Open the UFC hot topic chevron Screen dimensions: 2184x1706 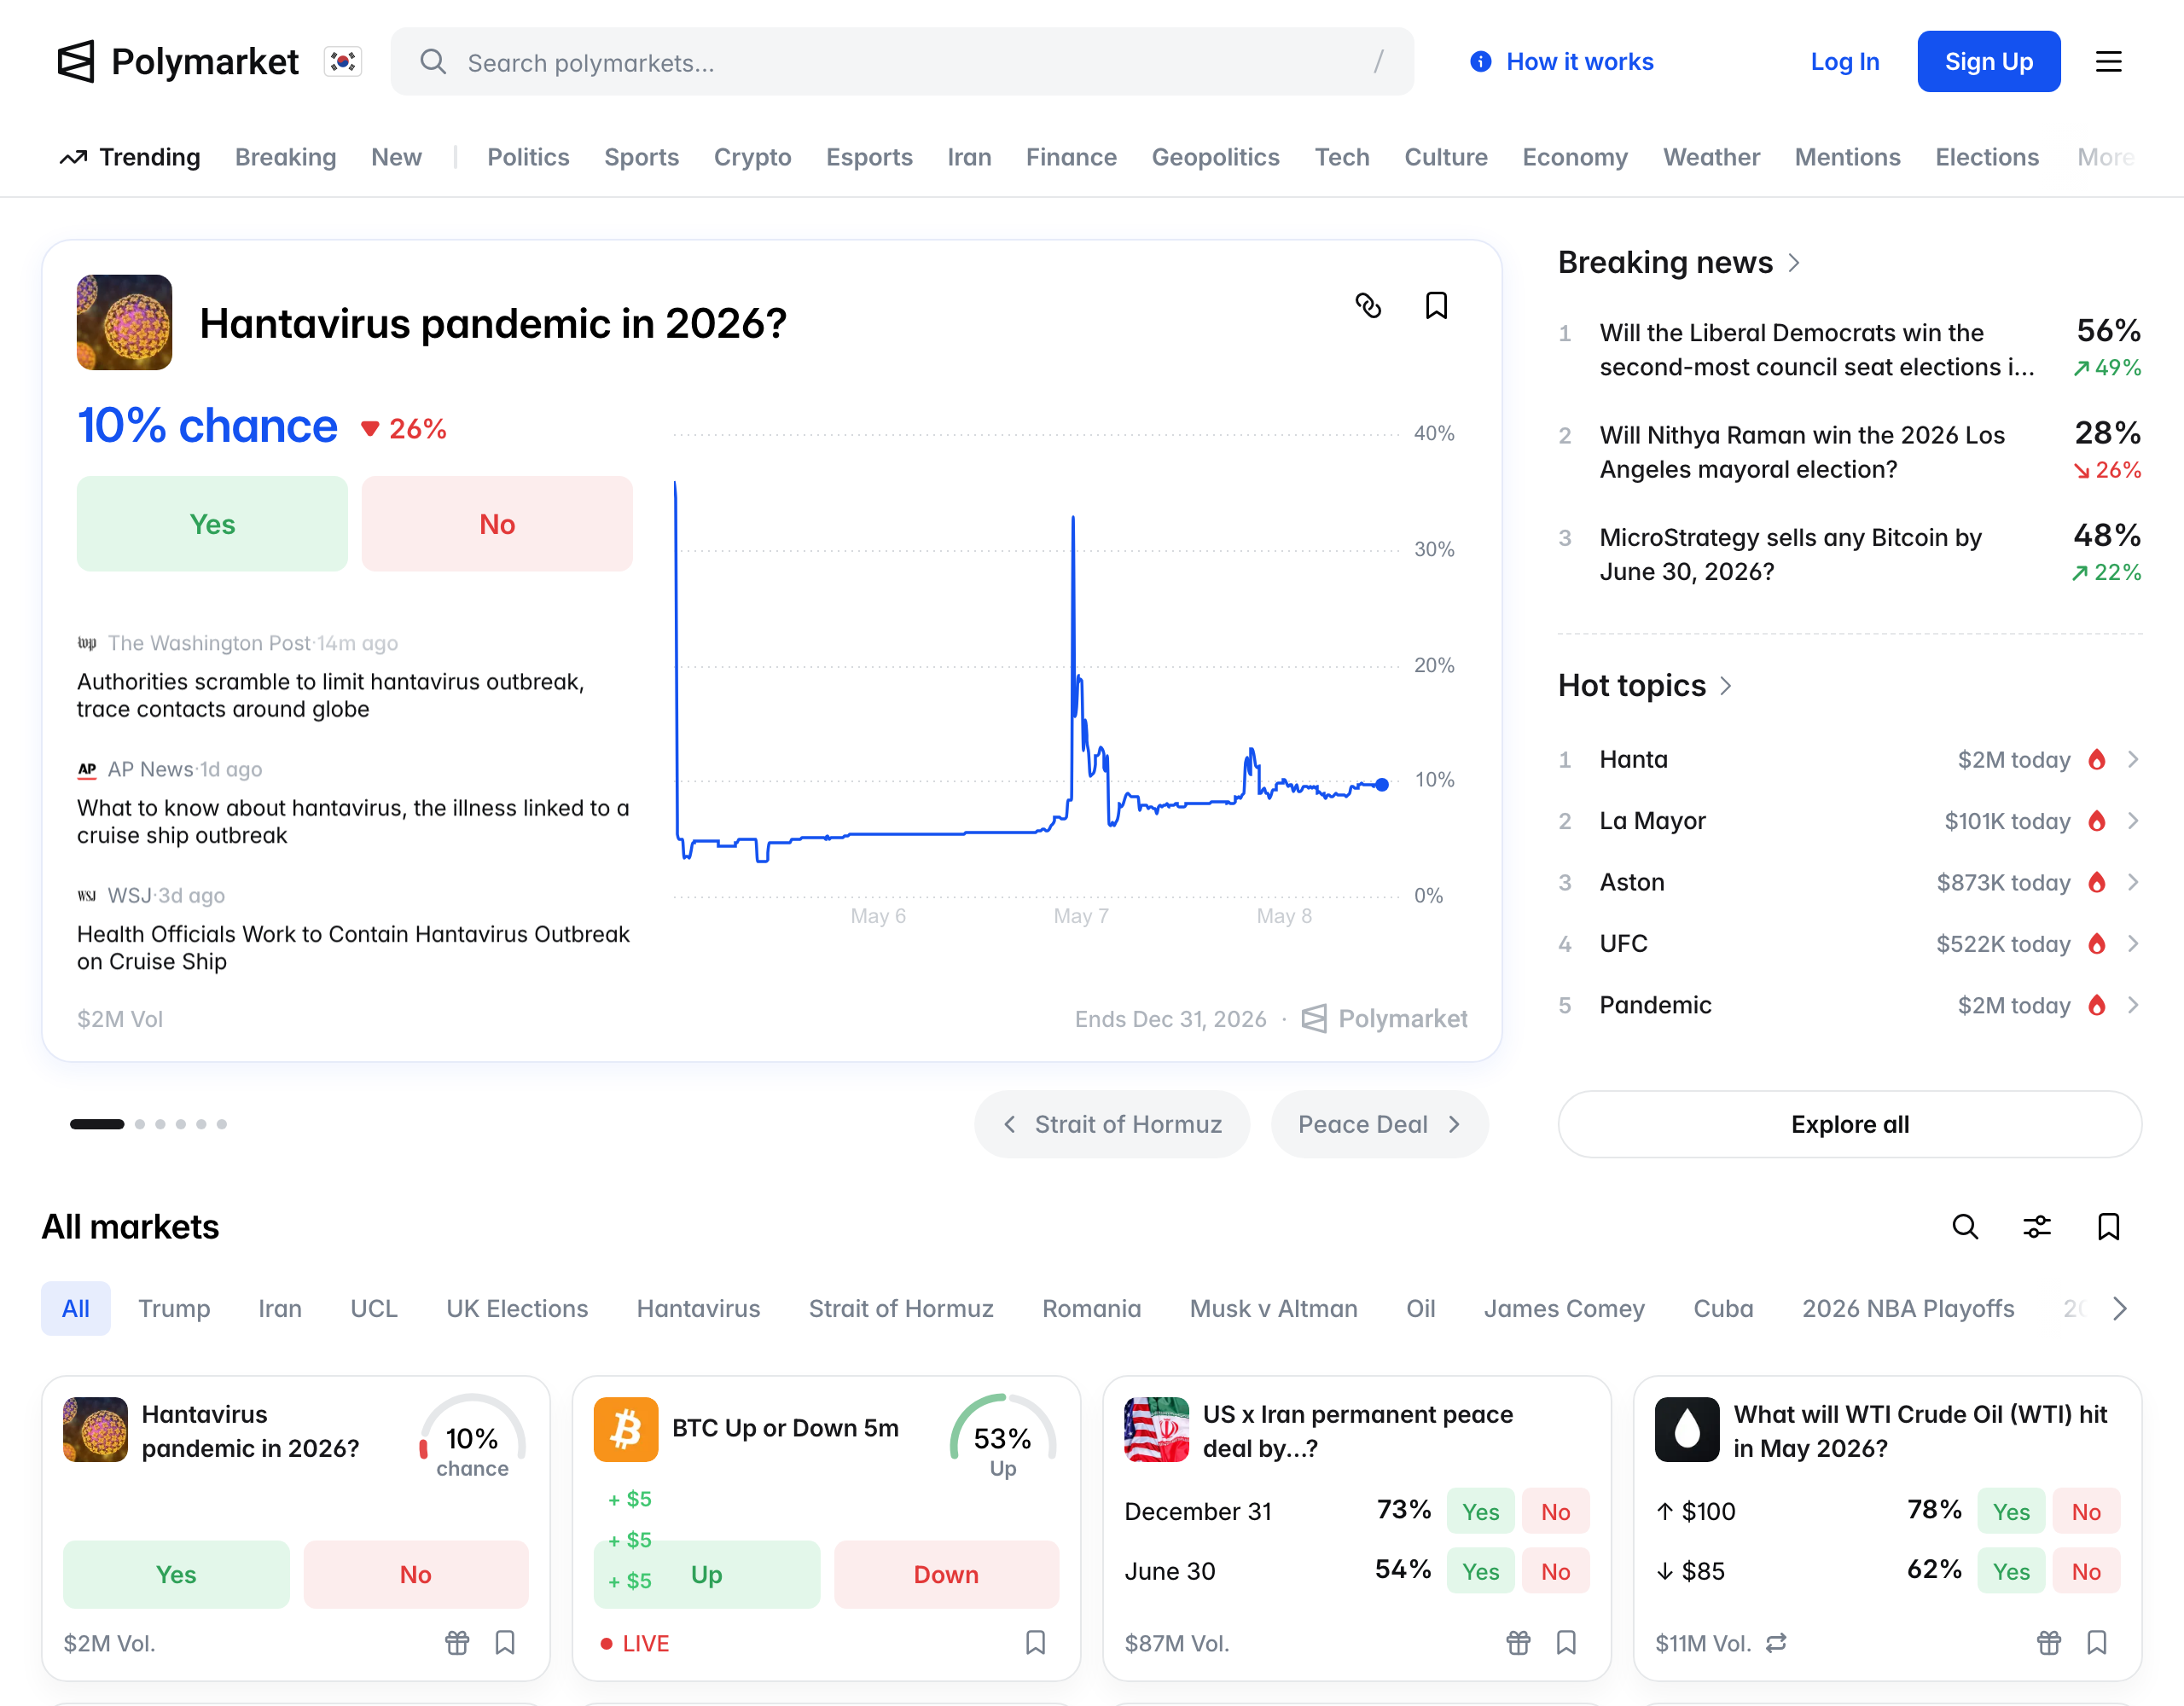coord(2133,943)
